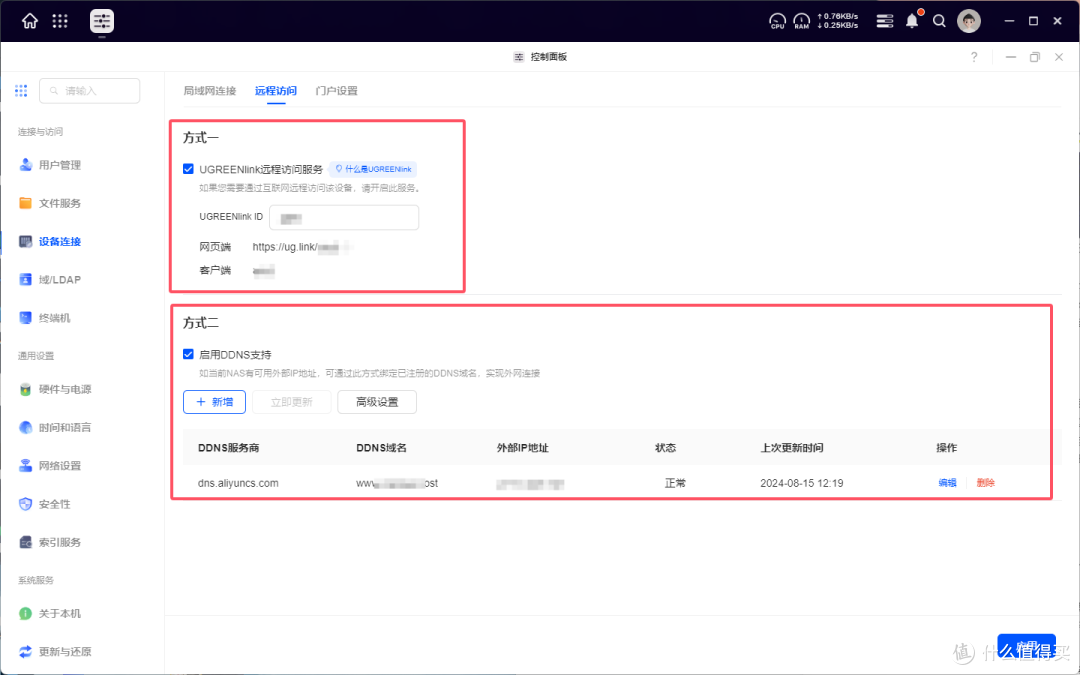Open the task manager list icon
Image resolution: width=1080 pixels, height=675 pixels.
(x=884, y=21)
